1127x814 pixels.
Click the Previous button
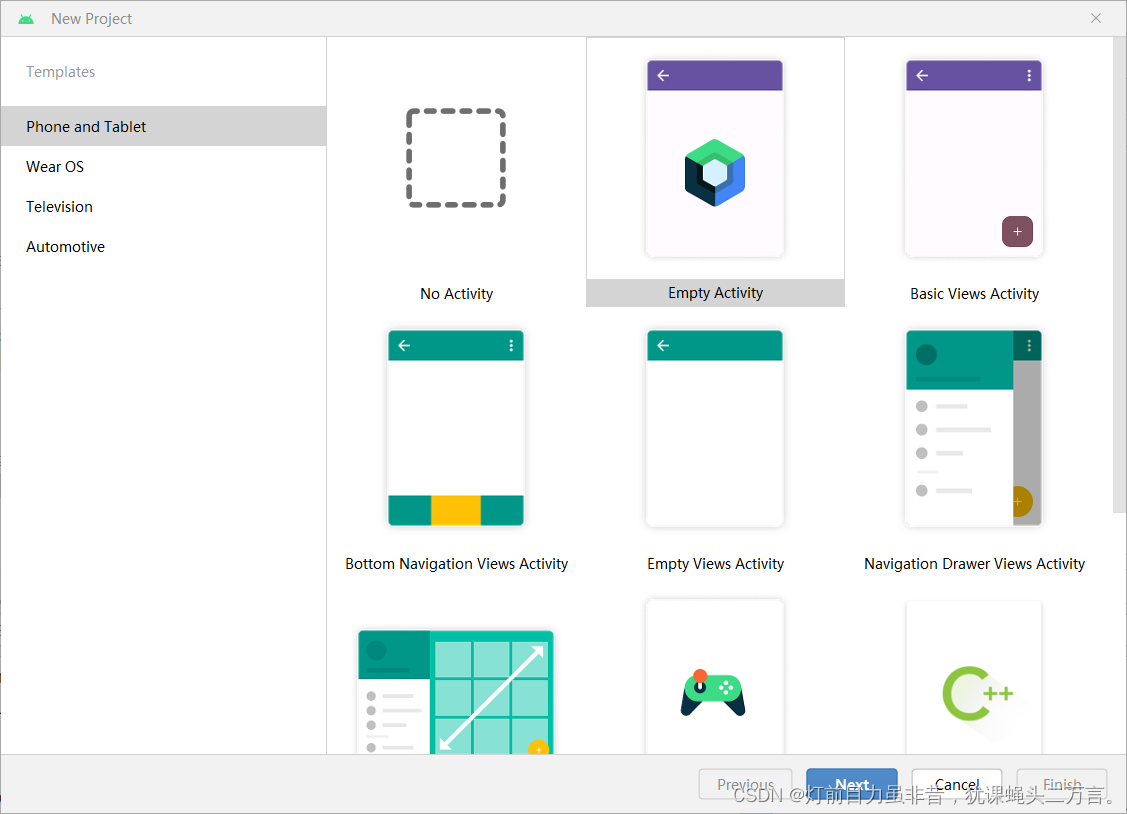(745, 785)
